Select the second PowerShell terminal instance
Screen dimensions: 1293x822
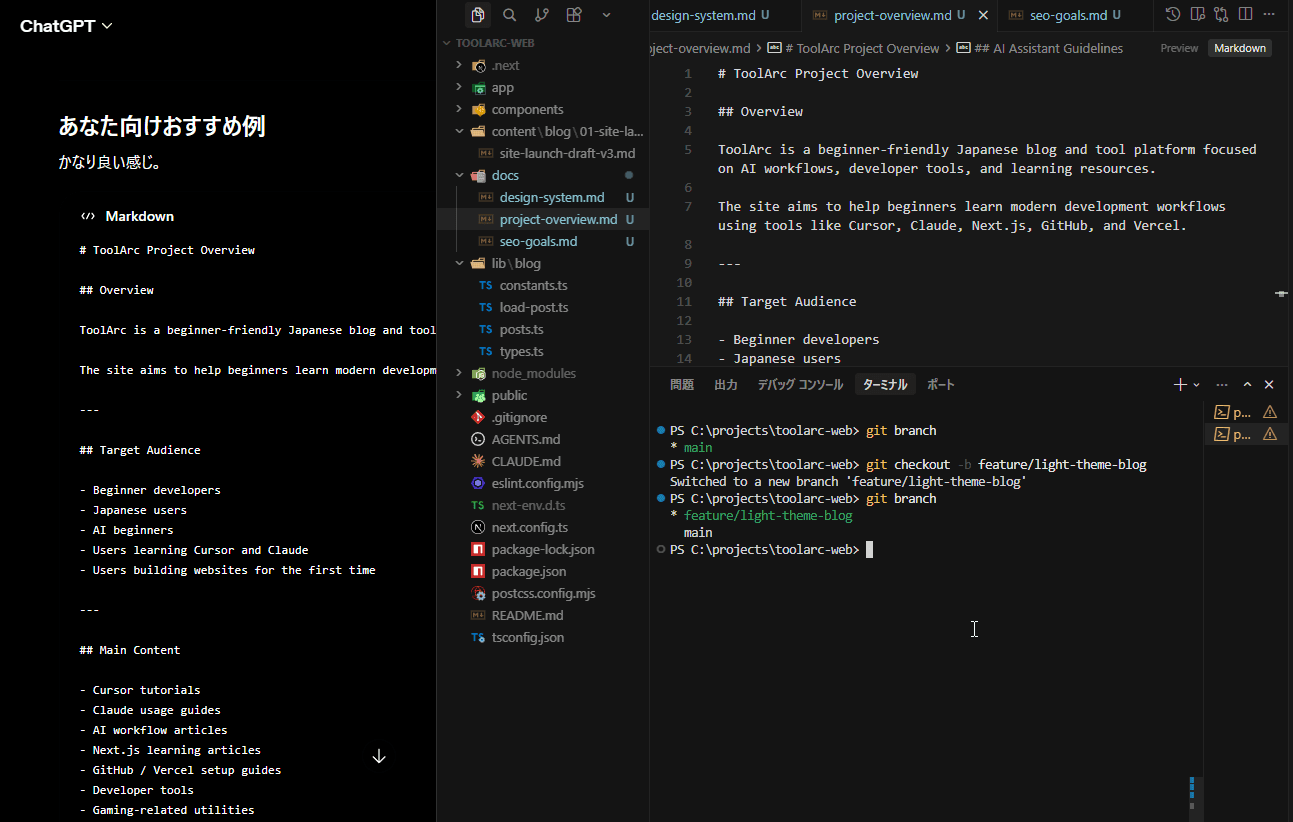[x=1246, y=434]
